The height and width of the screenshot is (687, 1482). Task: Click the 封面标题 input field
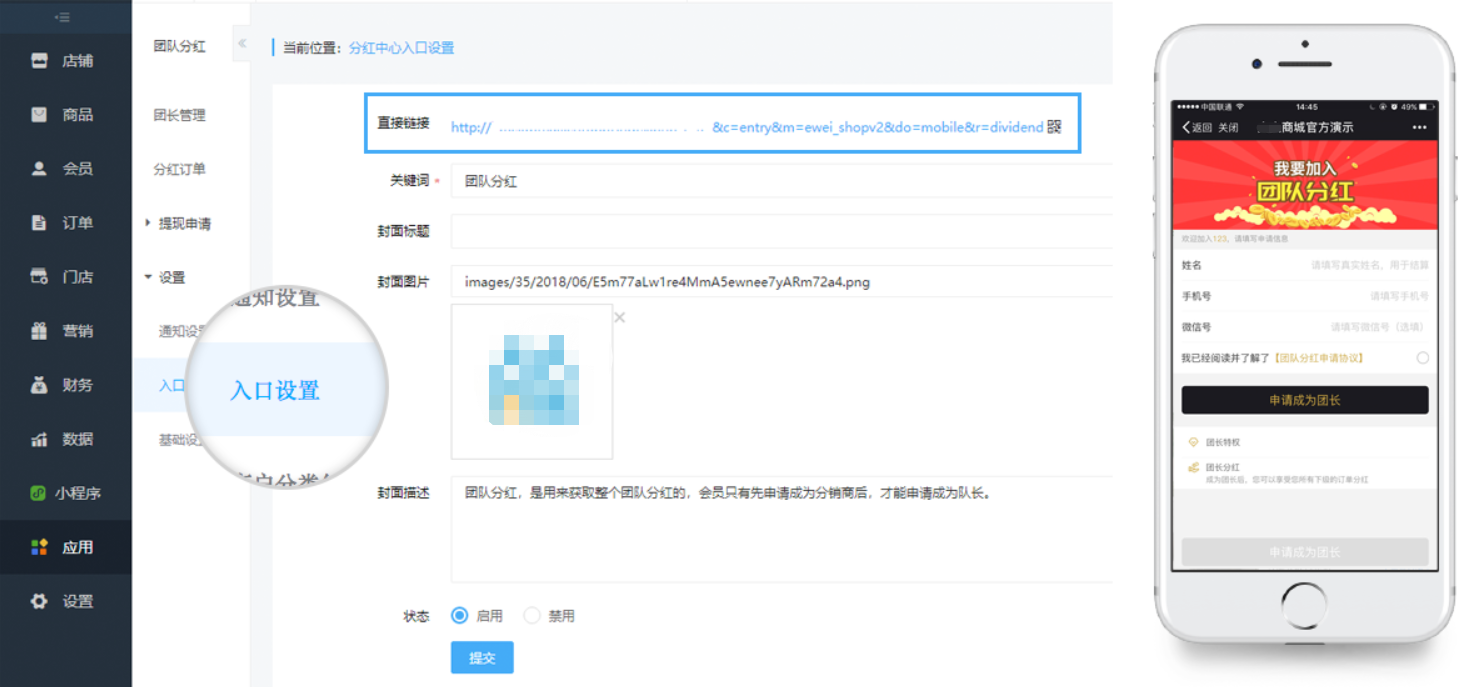tap(781, 230)
